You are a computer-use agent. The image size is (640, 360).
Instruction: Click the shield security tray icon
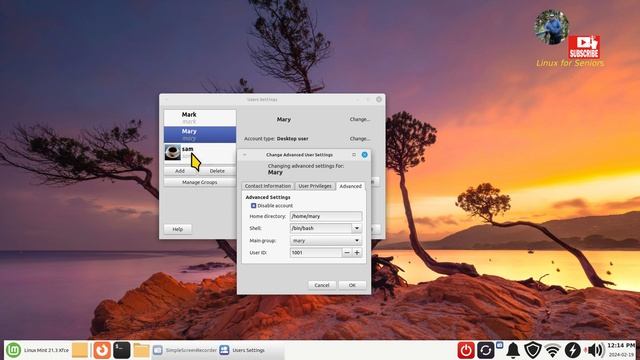click(x=533, y=350)
